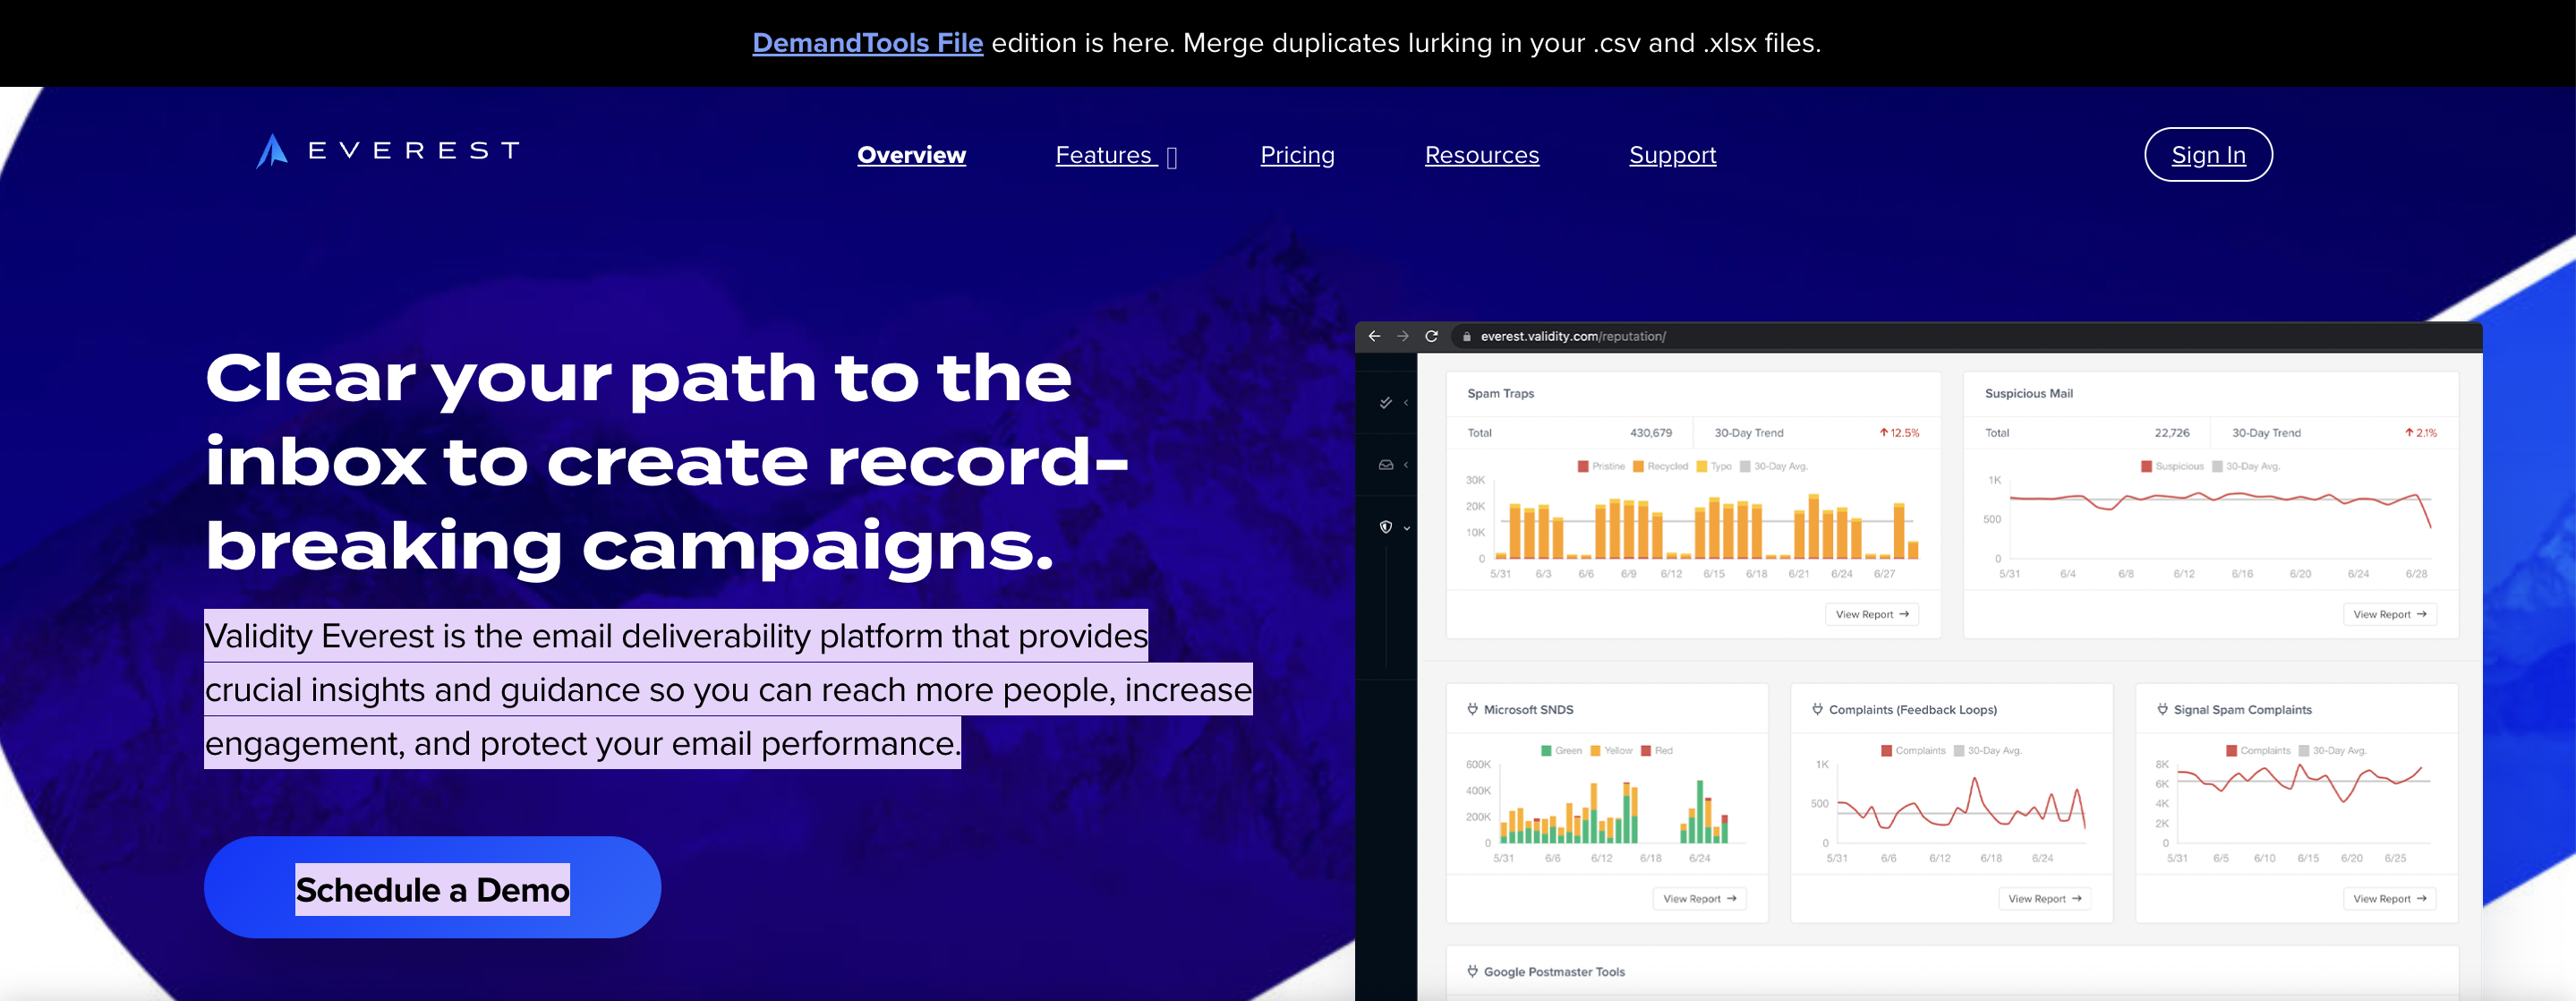The image size is (2576, 1001).
Task: Expand the Features dropdown menu
Action: (1115, 155)
